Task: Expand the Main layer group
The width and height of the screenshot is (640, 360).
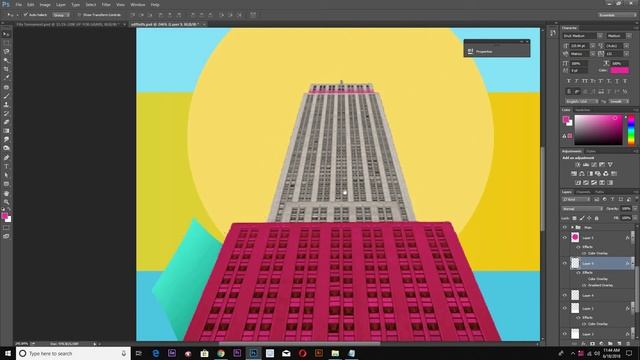Action: tap(572, 227)
